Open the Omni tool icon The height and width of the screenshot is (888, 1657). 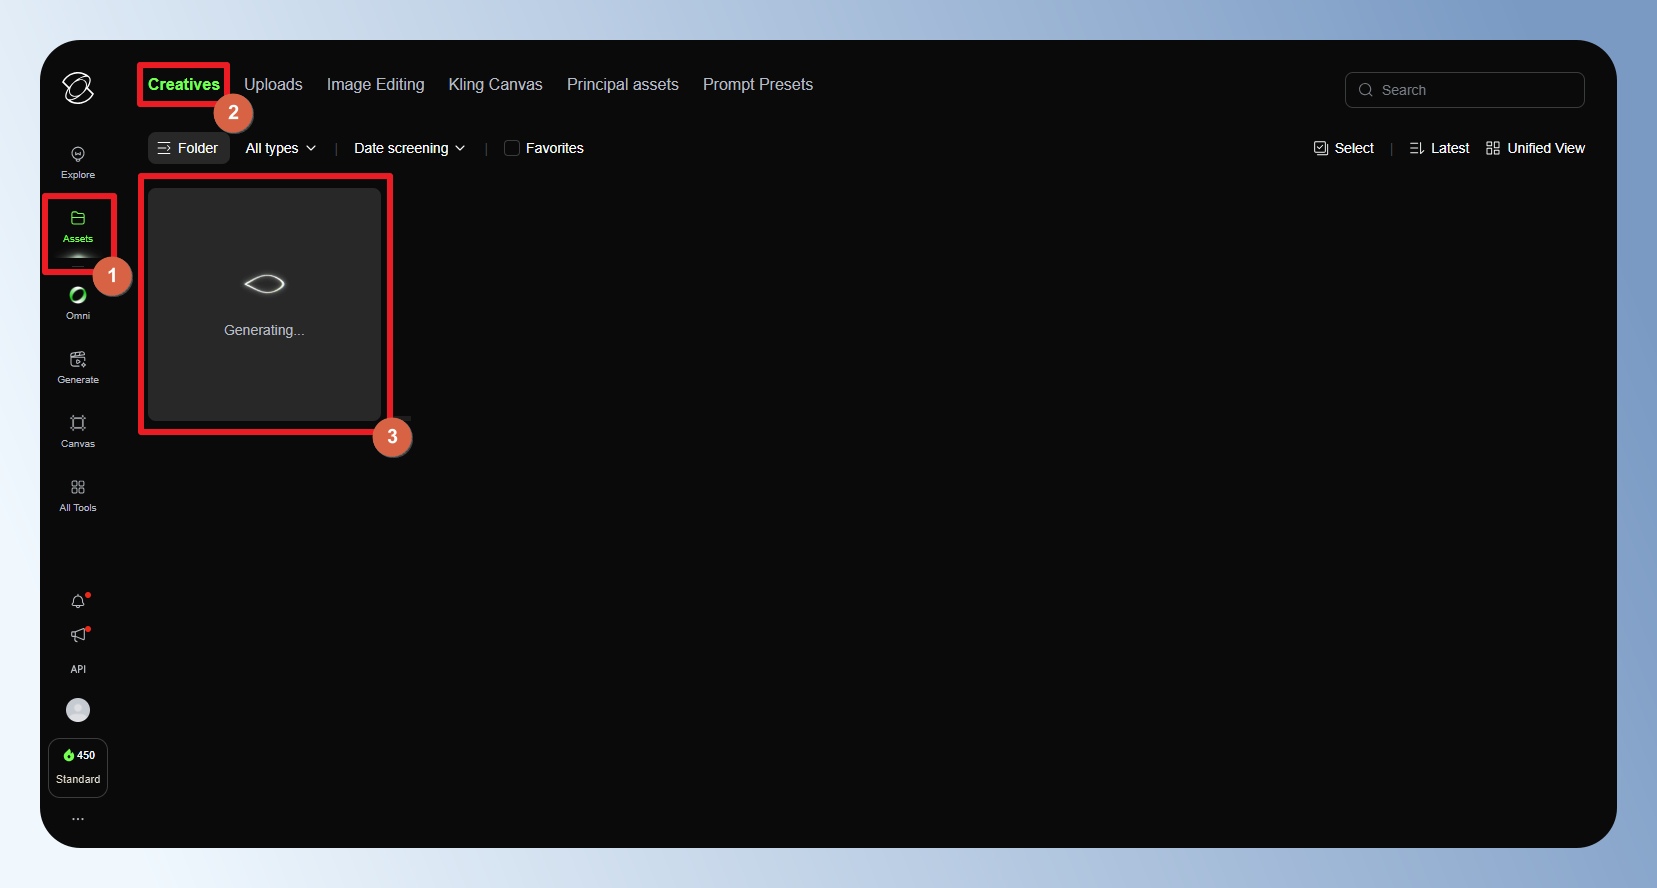pos(78,302)
